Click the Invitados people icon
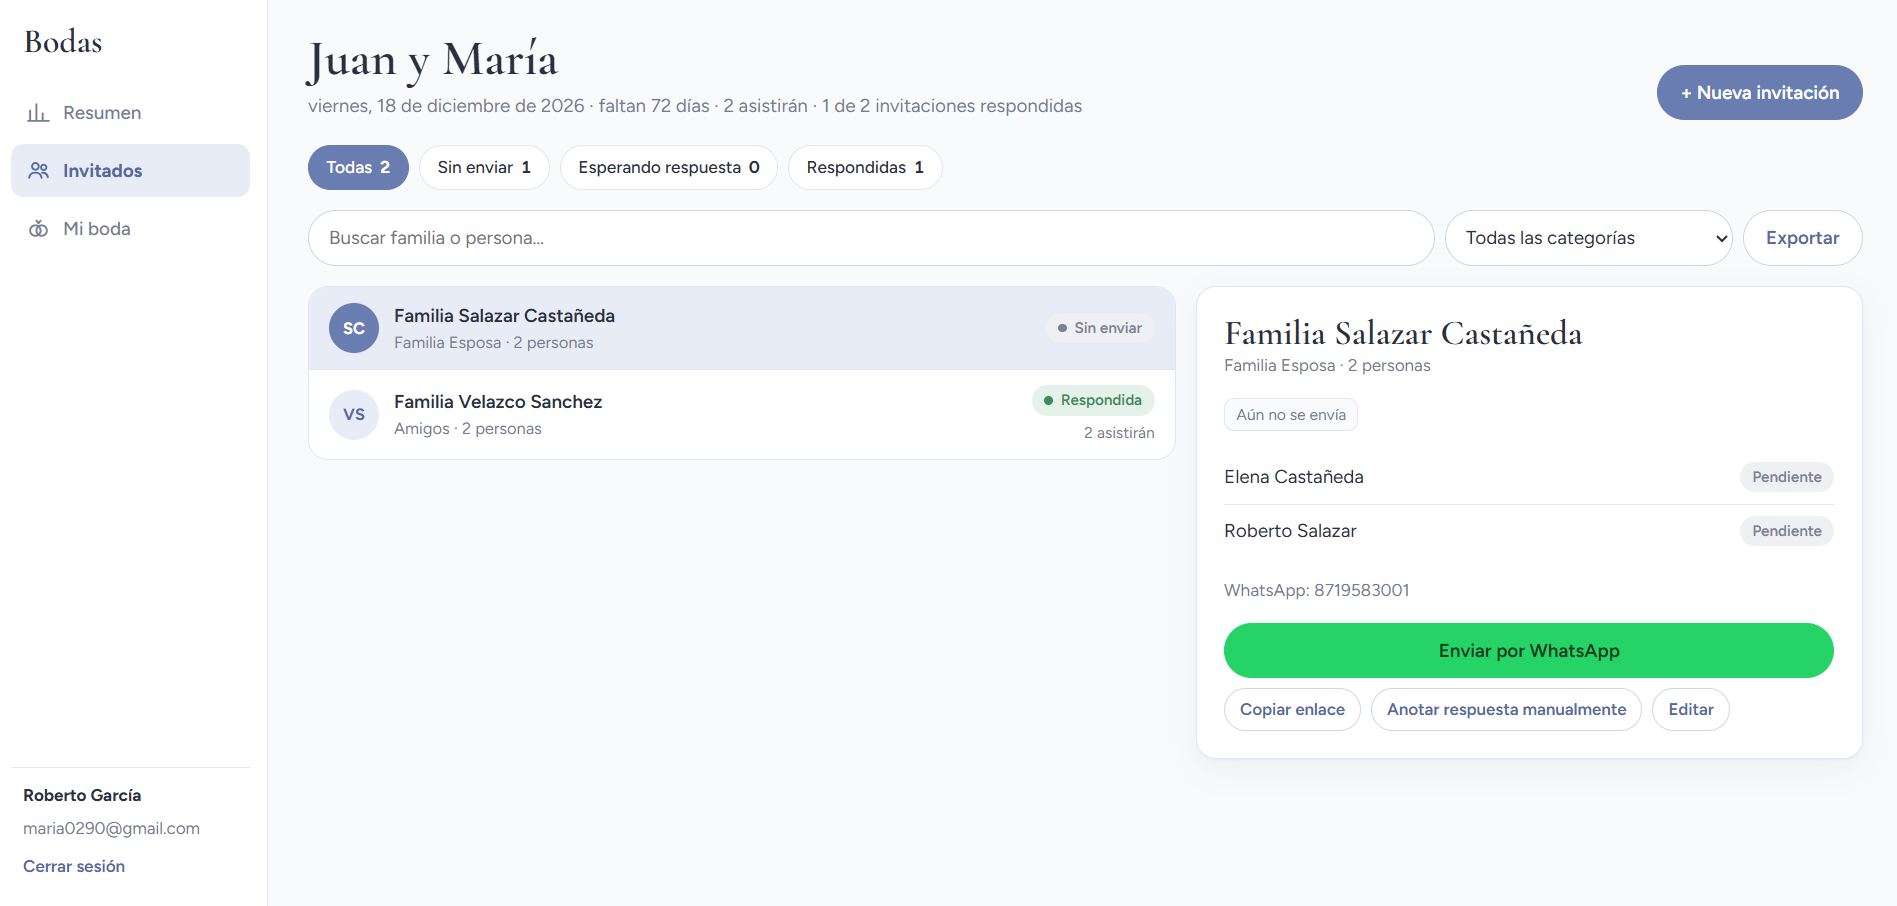Screen dimensions: 1897x906 [x=38, y=171]
